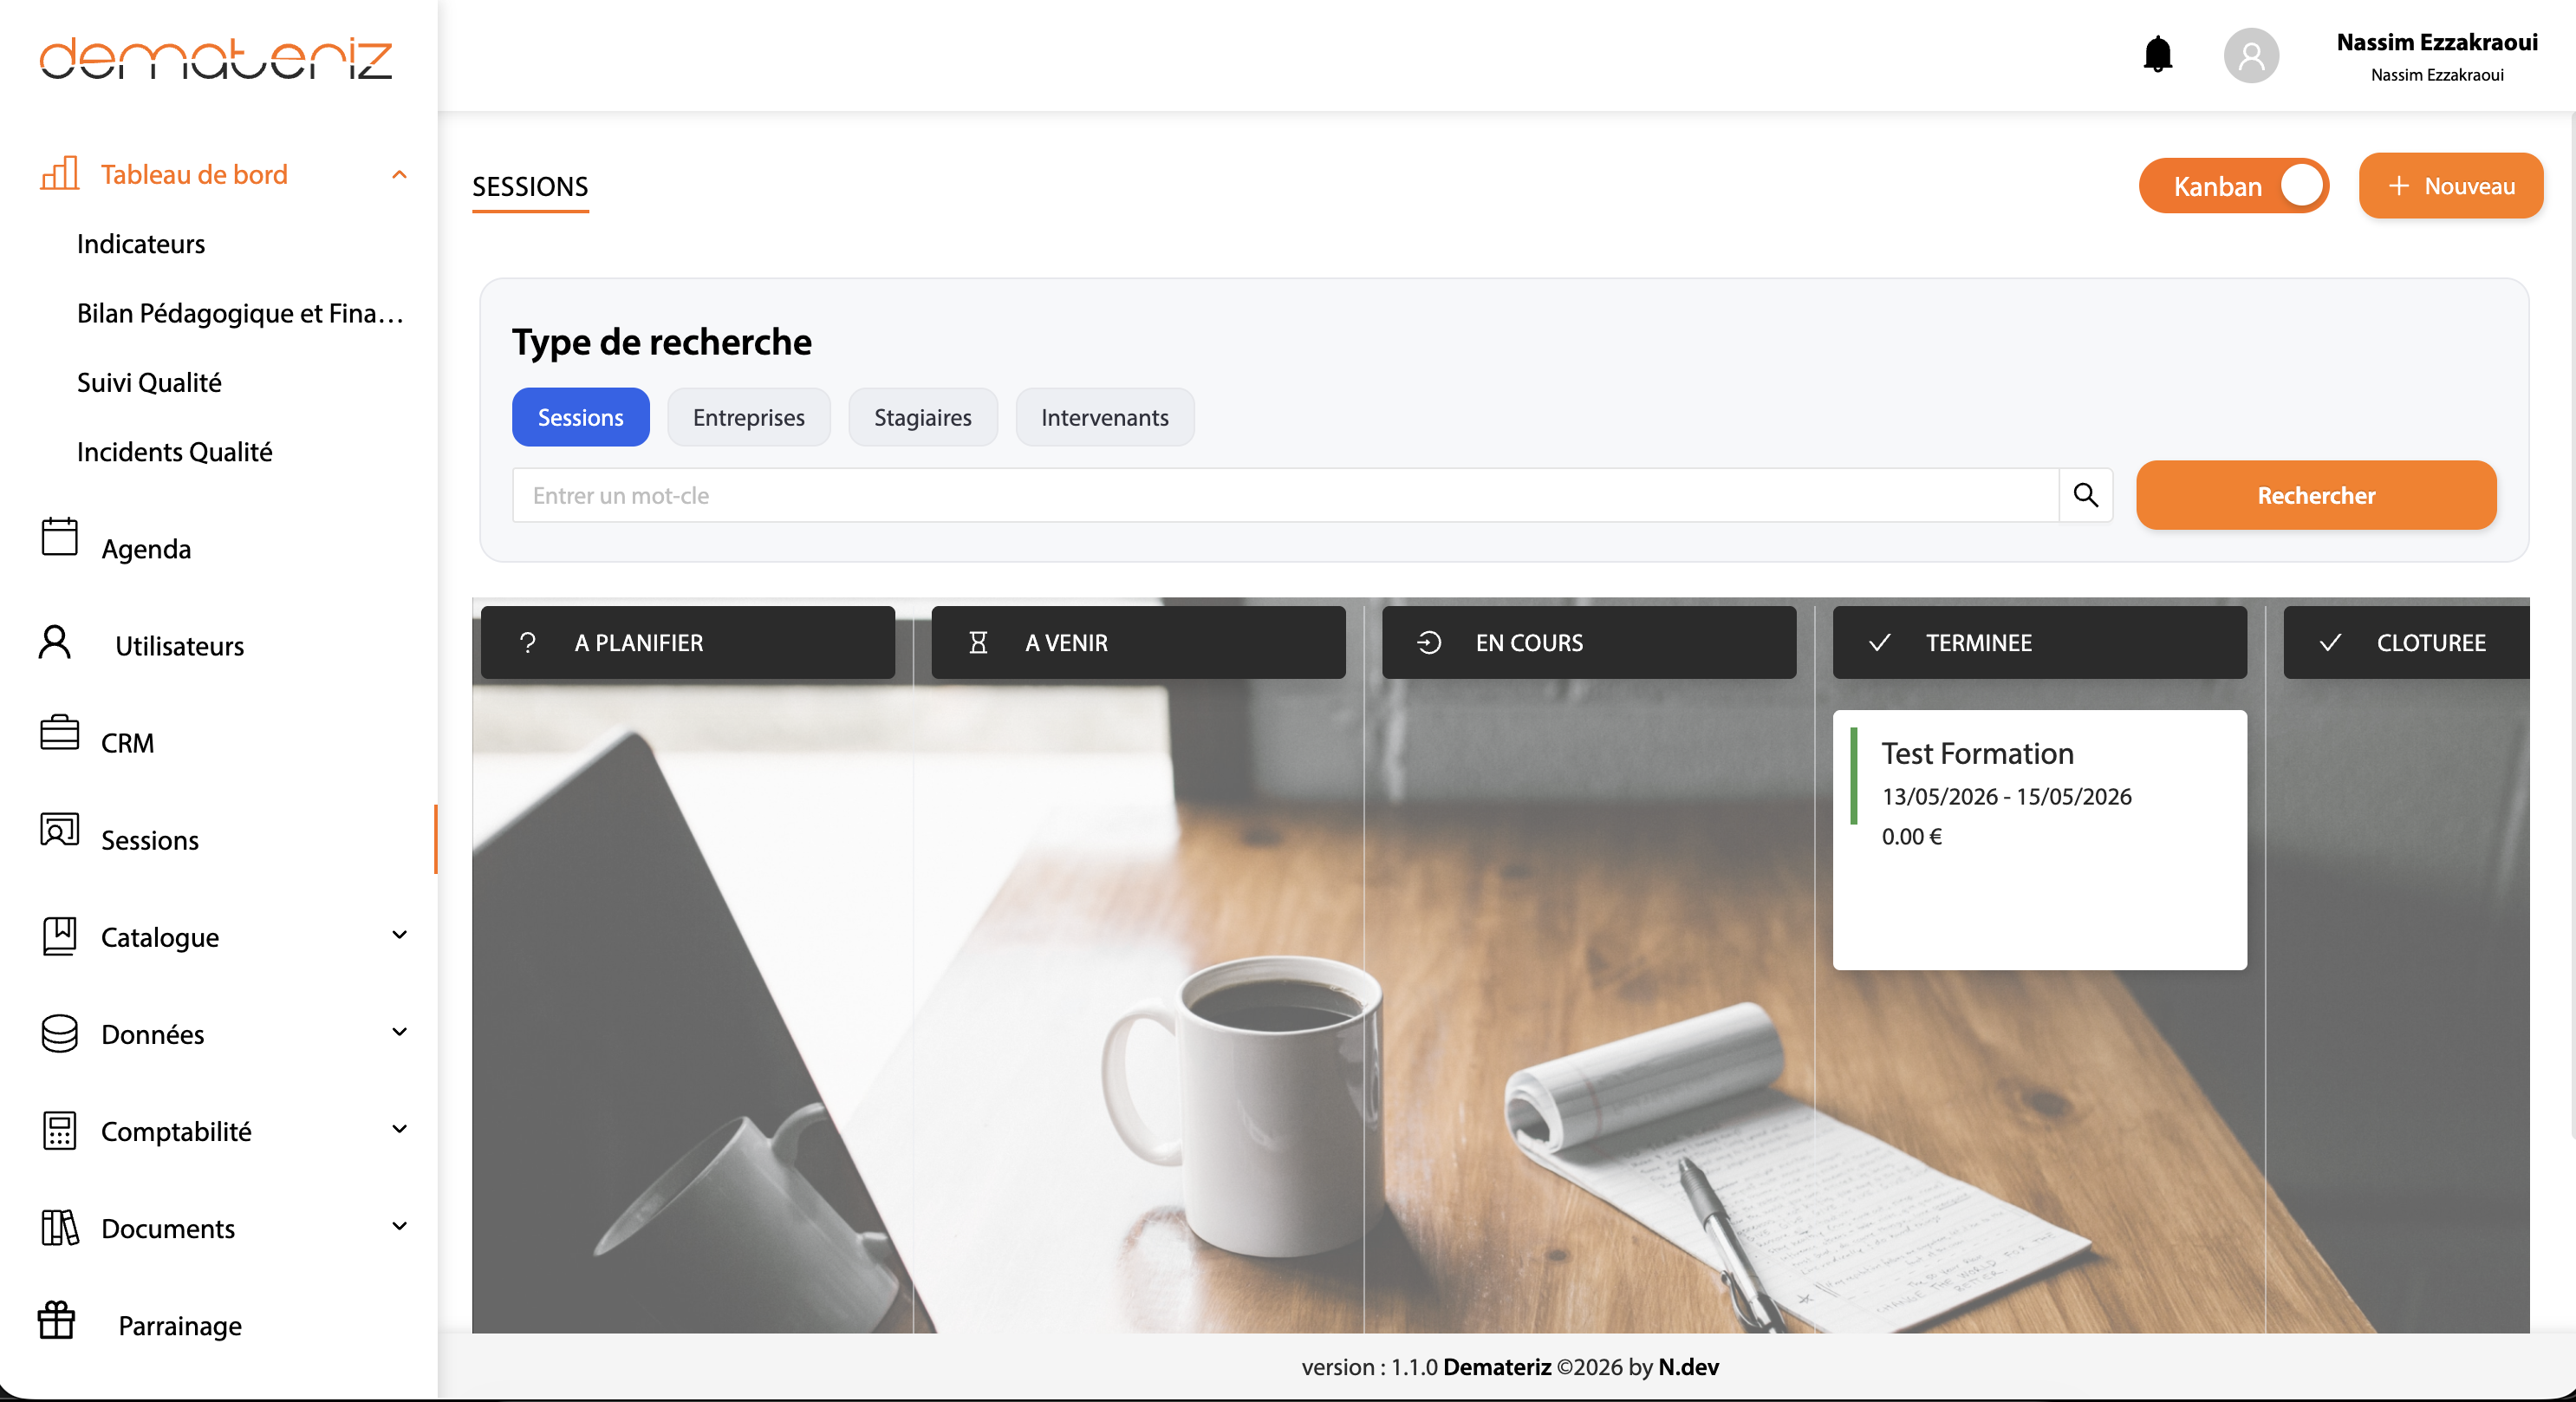Click the TERMINEE checkmark icon
The height and width of the screenshot is (1402, 2576).
click(x=1879, y=642)
